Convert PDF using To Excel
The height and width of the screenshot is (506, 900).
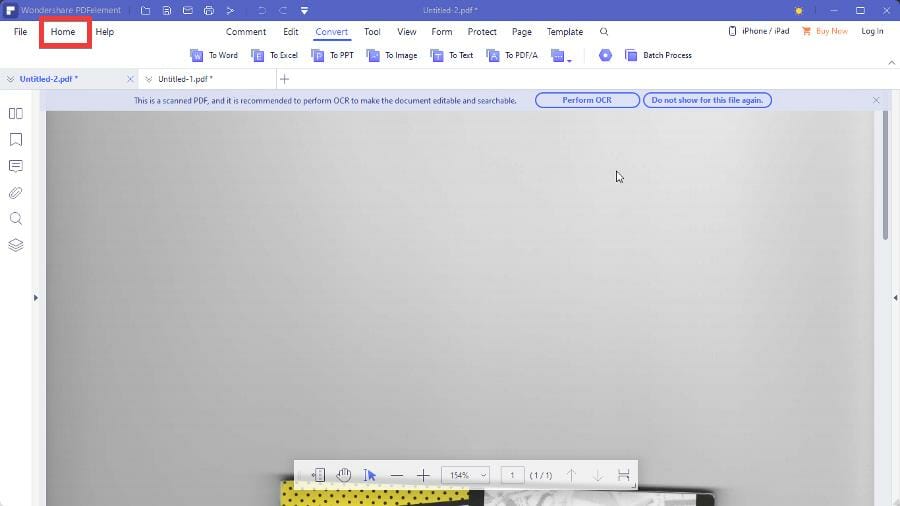coord(274,55)
